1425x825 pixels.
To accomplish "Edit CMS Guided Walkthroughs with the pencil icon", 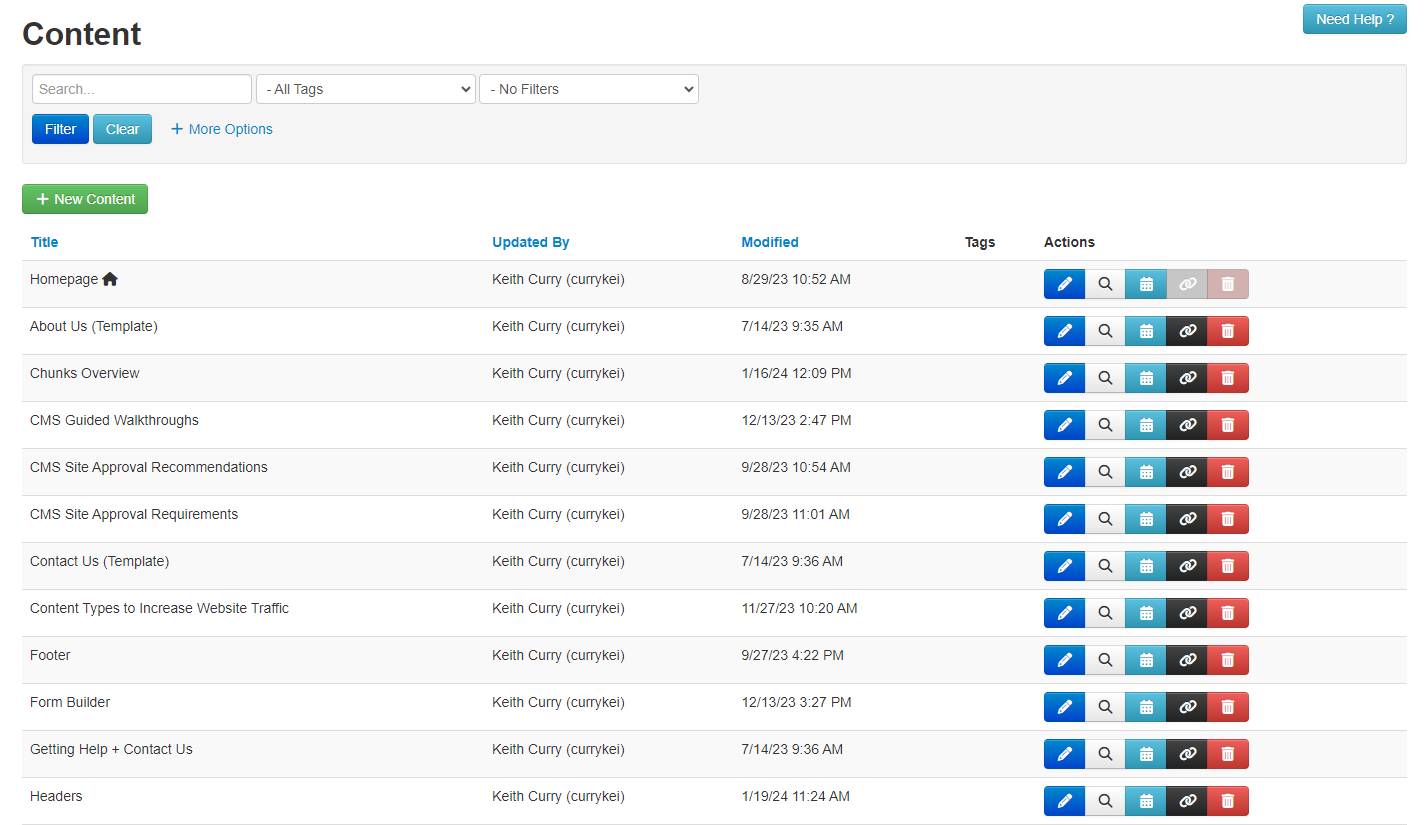I will point(1063,424).
